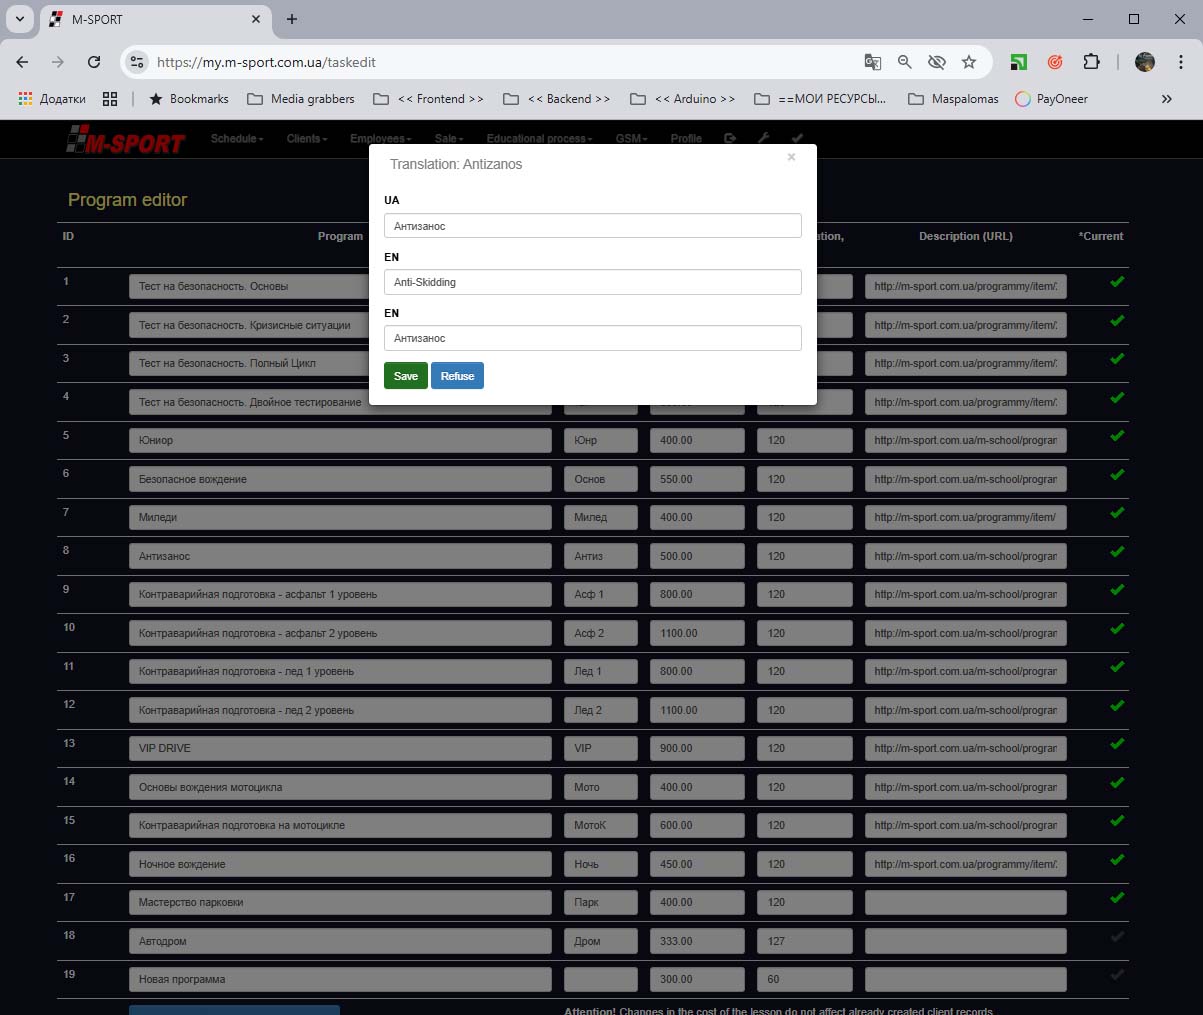
Task: Toggle Current checkmark for VIP DRIVE row
Action: coord(1117,744)
